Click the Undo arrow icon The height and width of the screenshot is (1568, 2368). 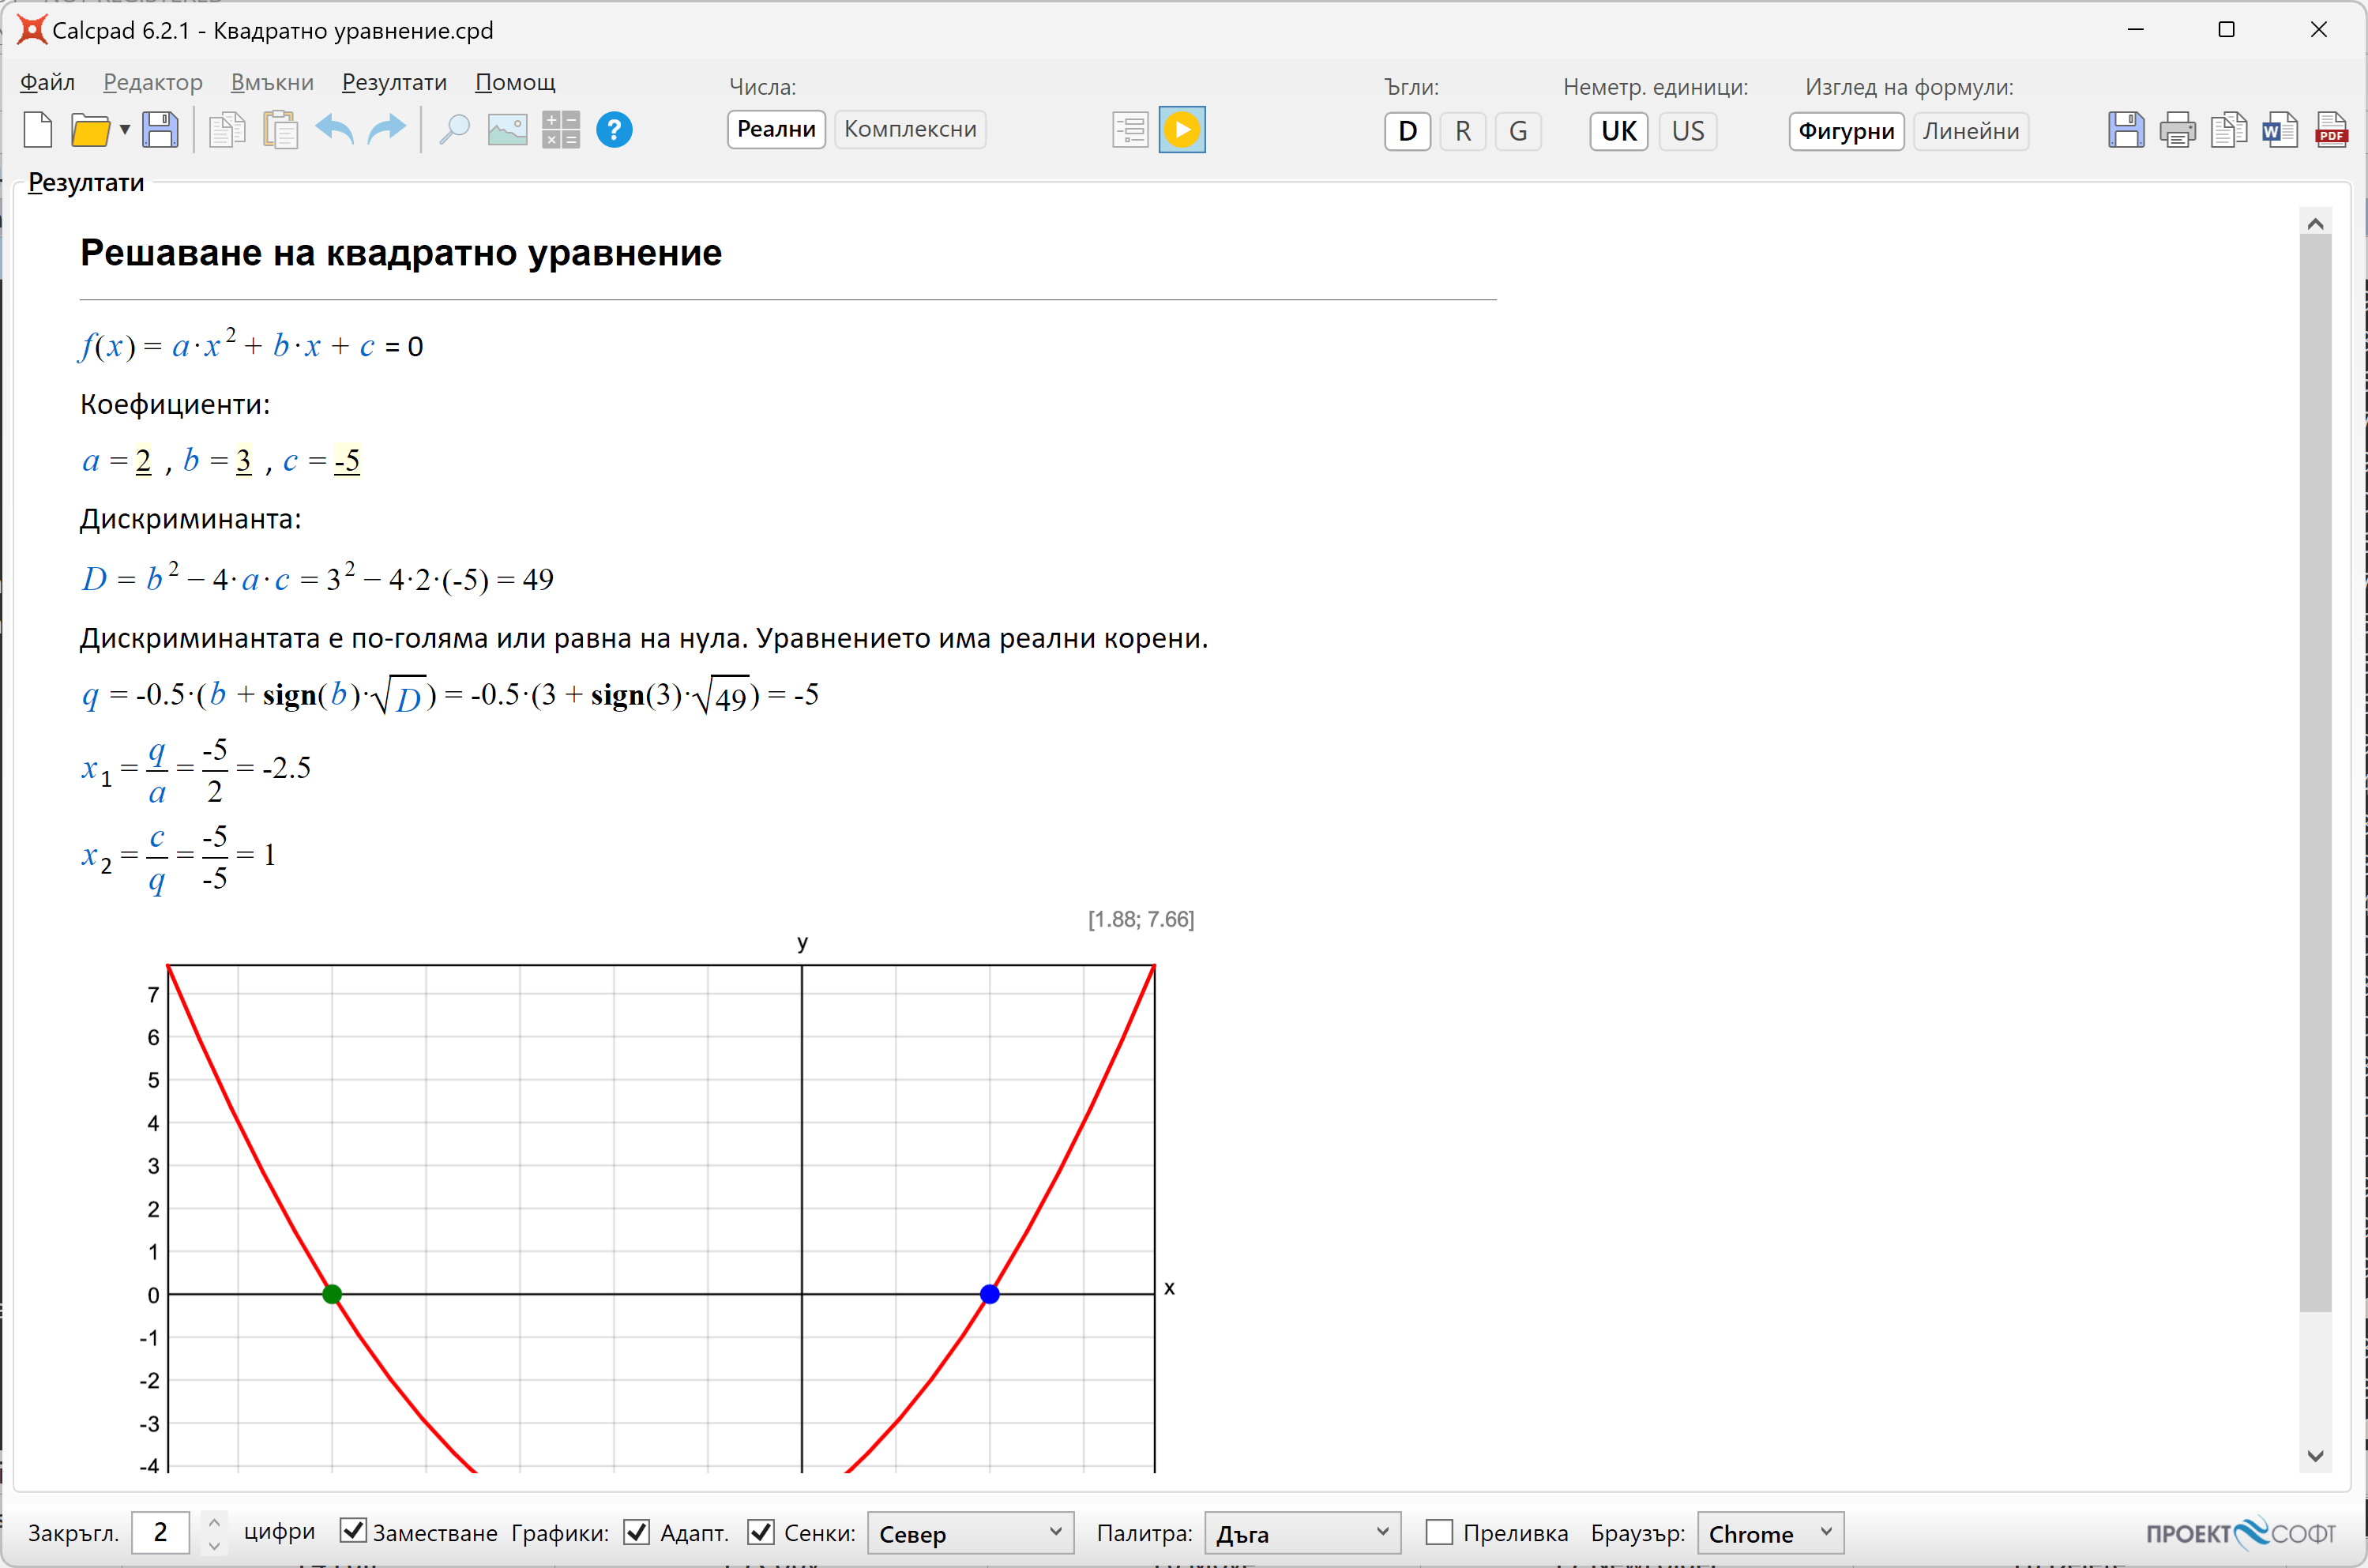[334, 130]
